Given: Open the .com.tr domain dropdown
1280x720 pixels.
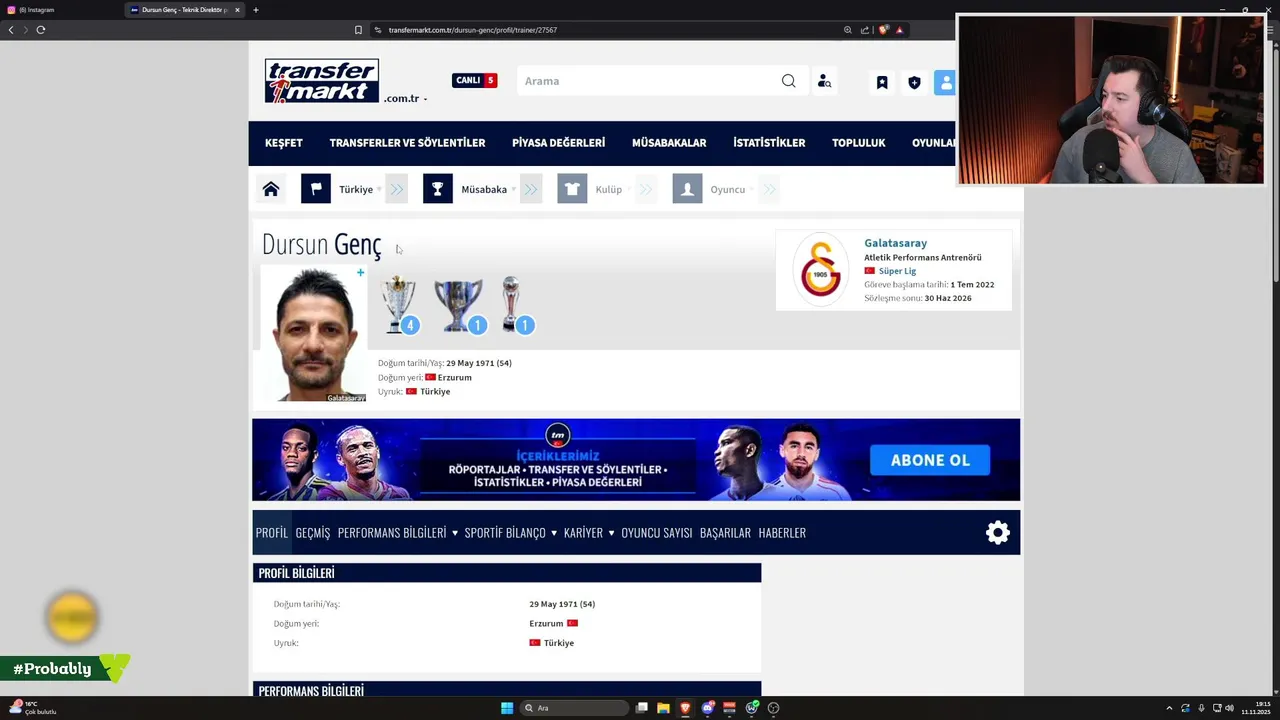Looking at the screenshot, I should [x=405, y=98].
